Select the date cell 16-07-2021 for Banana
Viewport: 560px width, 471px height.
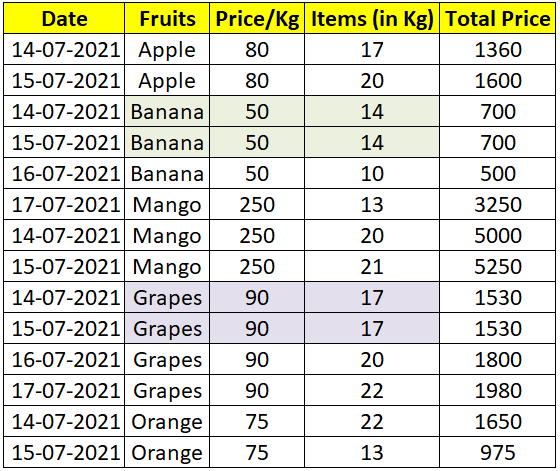click(x=64, y=174)
